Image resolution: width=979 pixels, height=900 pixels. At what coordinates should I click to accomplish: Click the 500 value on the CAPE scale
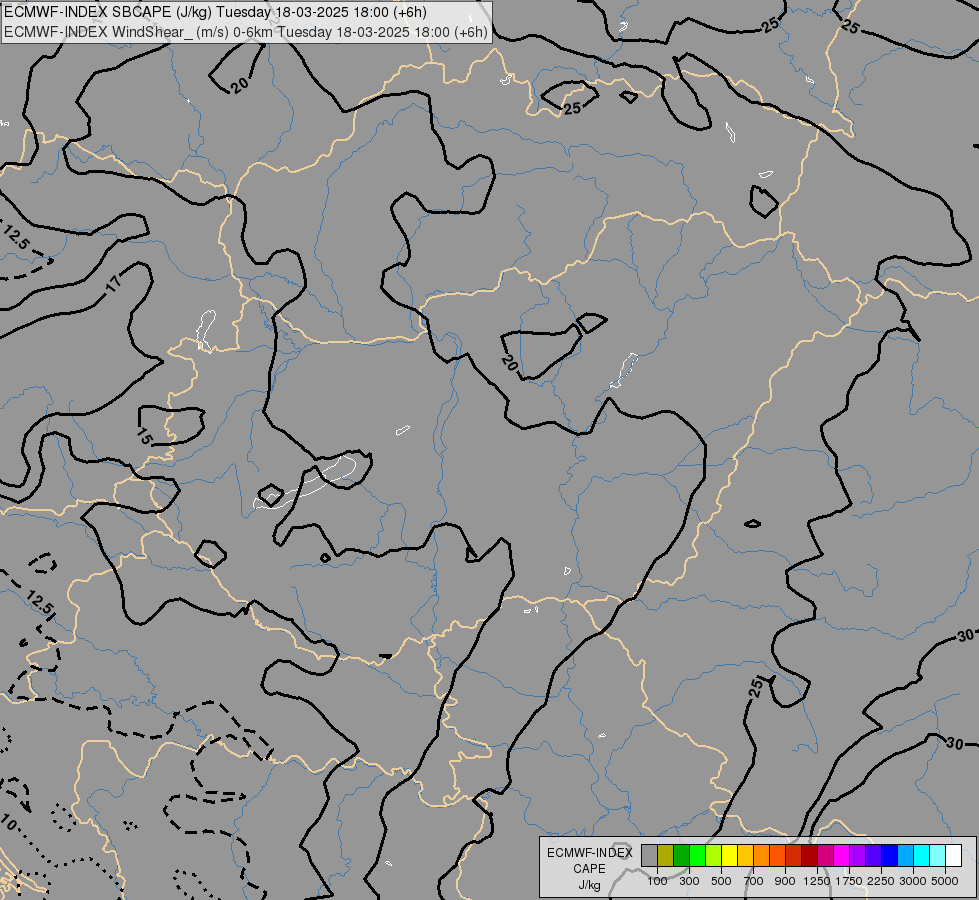[x=721, y=881]
